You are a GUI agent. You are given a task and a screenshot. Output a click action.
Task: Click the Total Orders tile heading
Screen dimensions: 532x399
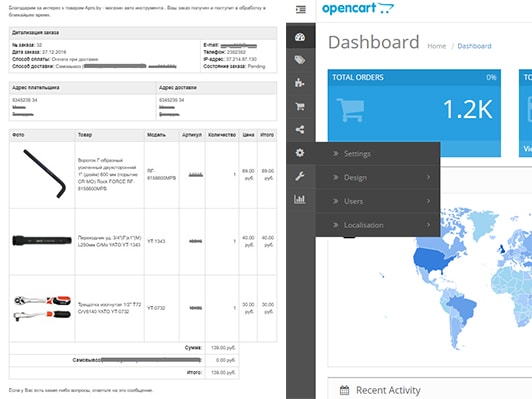358,77
